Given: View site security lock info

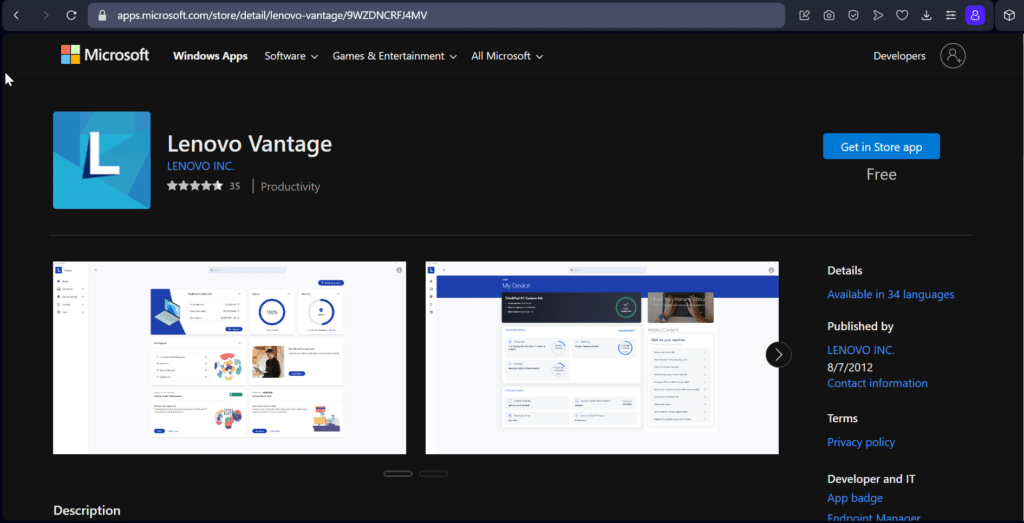Looking at the screenshot, I should click(102, 15).
